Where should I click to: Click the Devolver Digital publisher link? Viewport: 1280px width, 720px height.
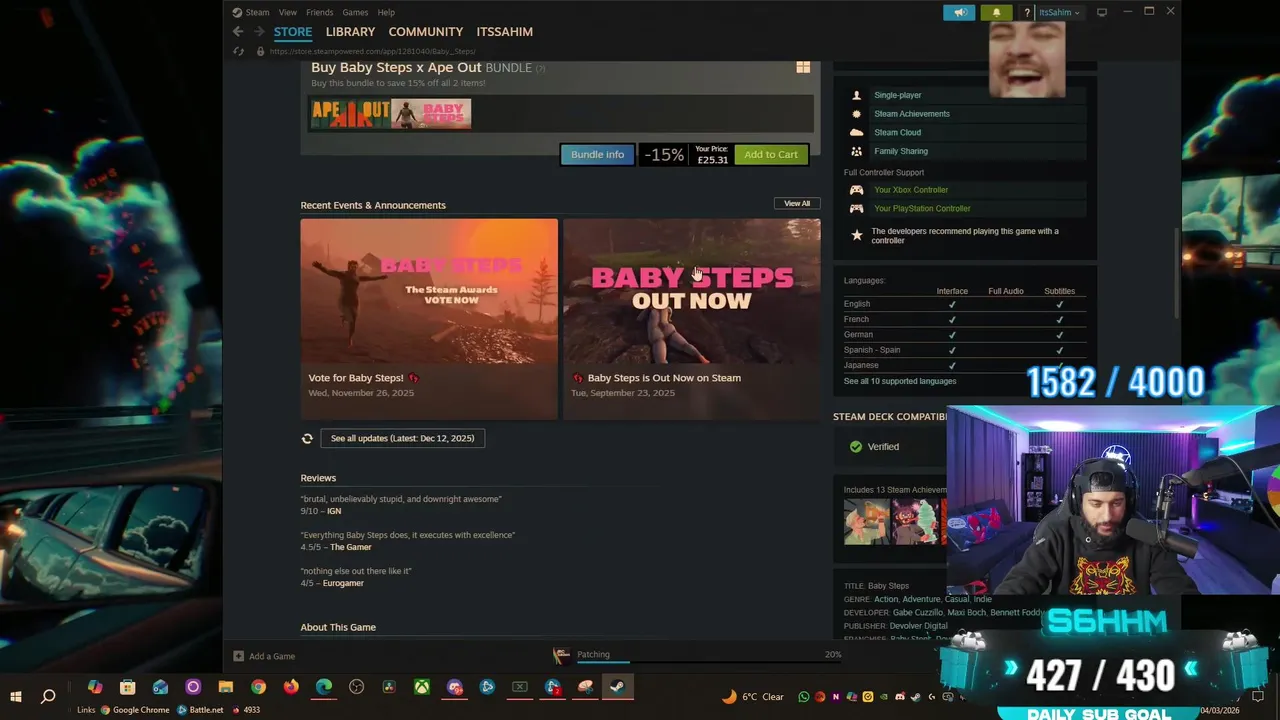(x=918, y=626)
